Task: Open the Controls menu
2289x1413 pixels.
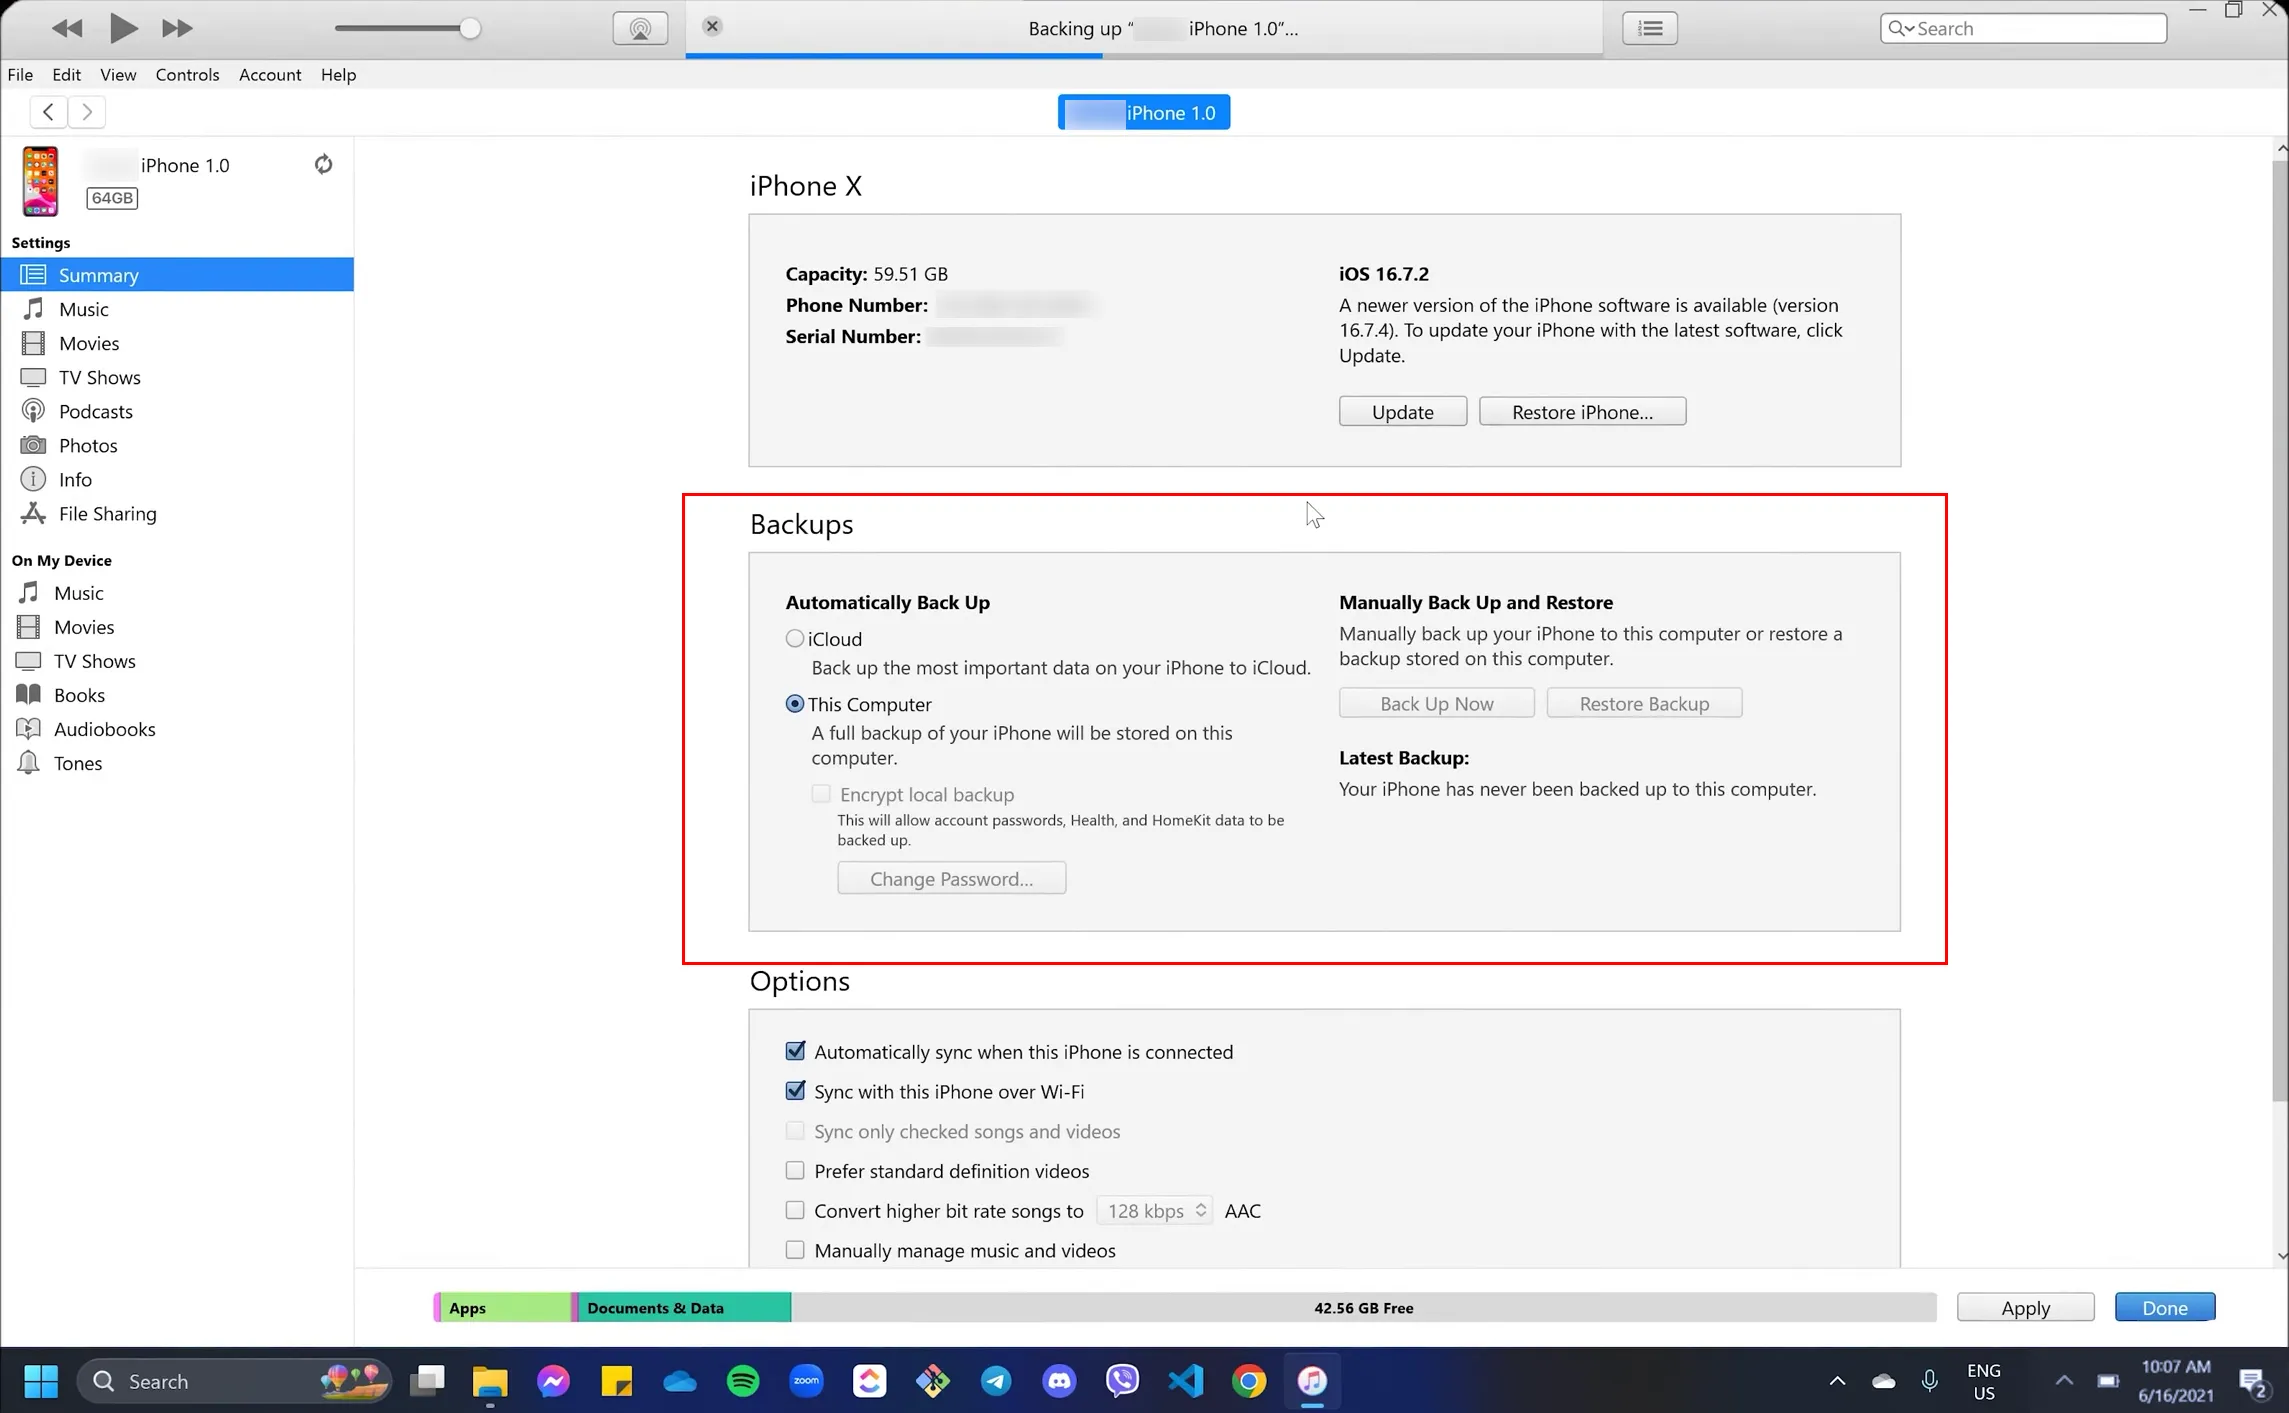Action: [x=187, y=74]
